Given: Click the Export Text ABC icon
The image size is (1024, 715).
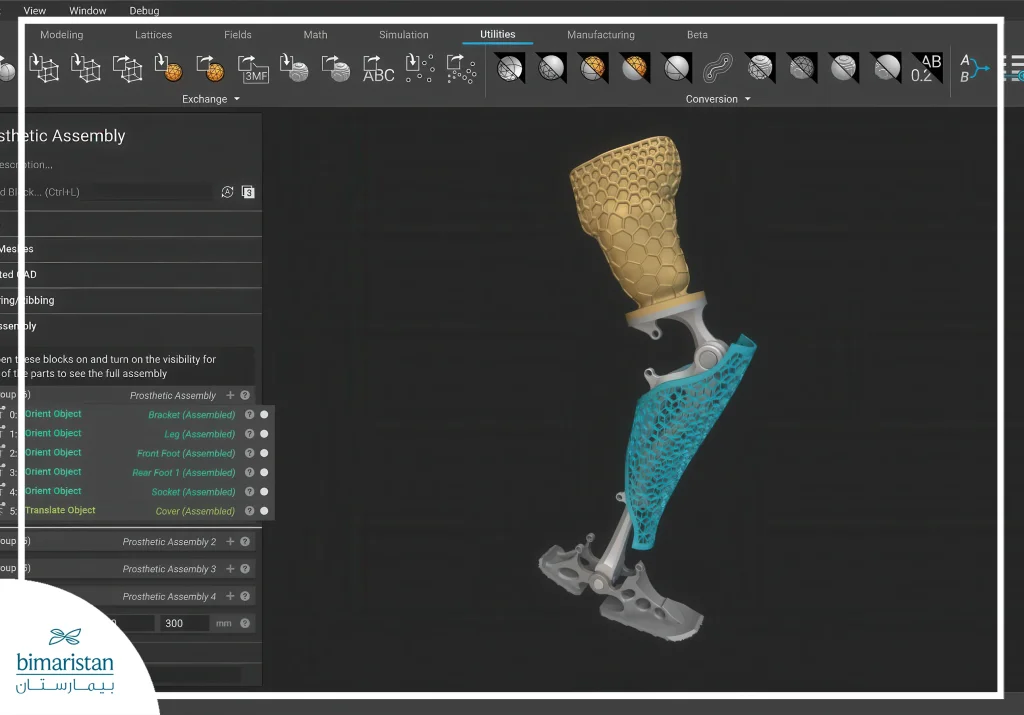Looking at the screenshot, I should tap(379, 68).
